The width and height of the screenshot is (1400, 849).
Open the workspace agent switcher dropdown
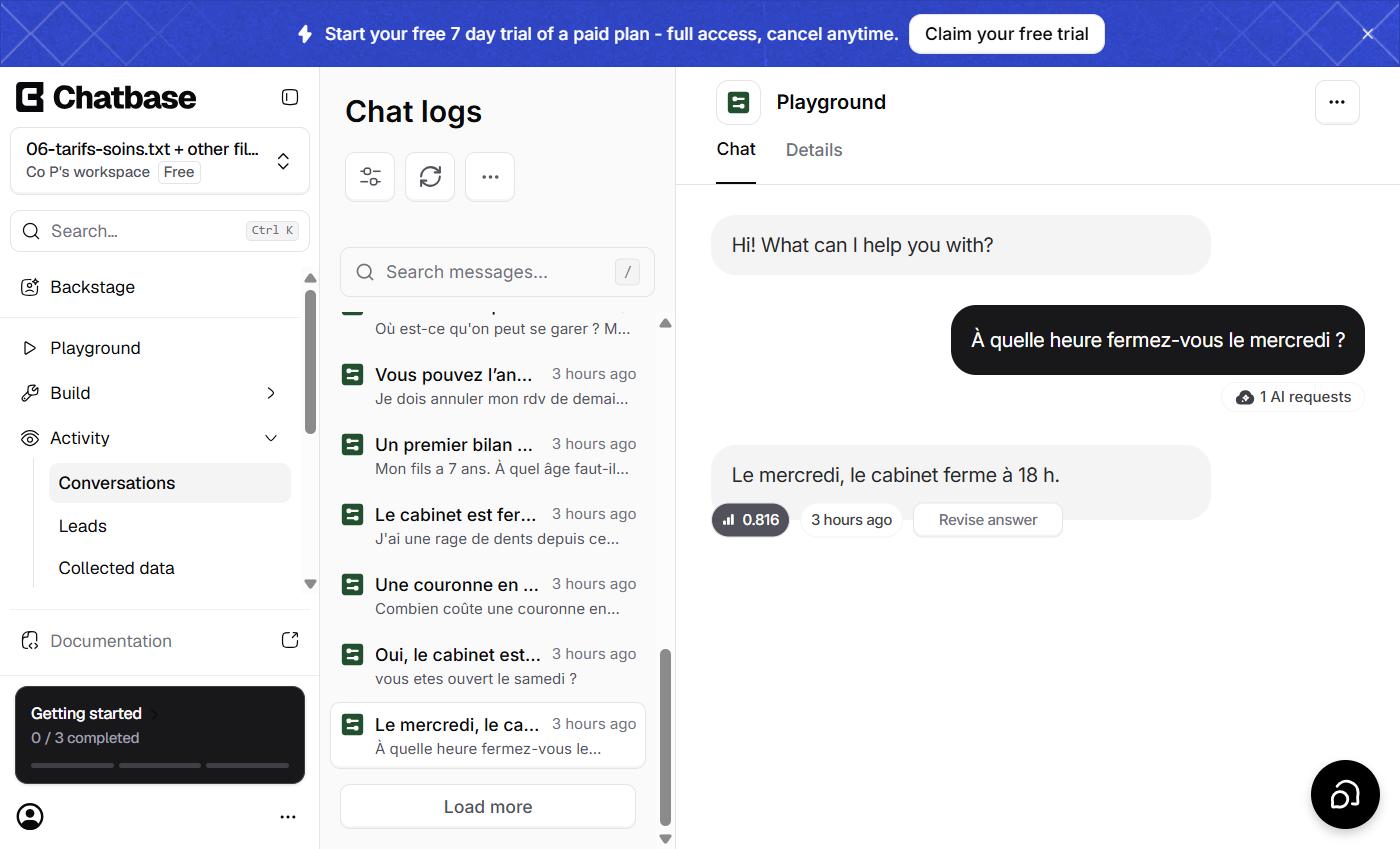click(x=160, y=161)
